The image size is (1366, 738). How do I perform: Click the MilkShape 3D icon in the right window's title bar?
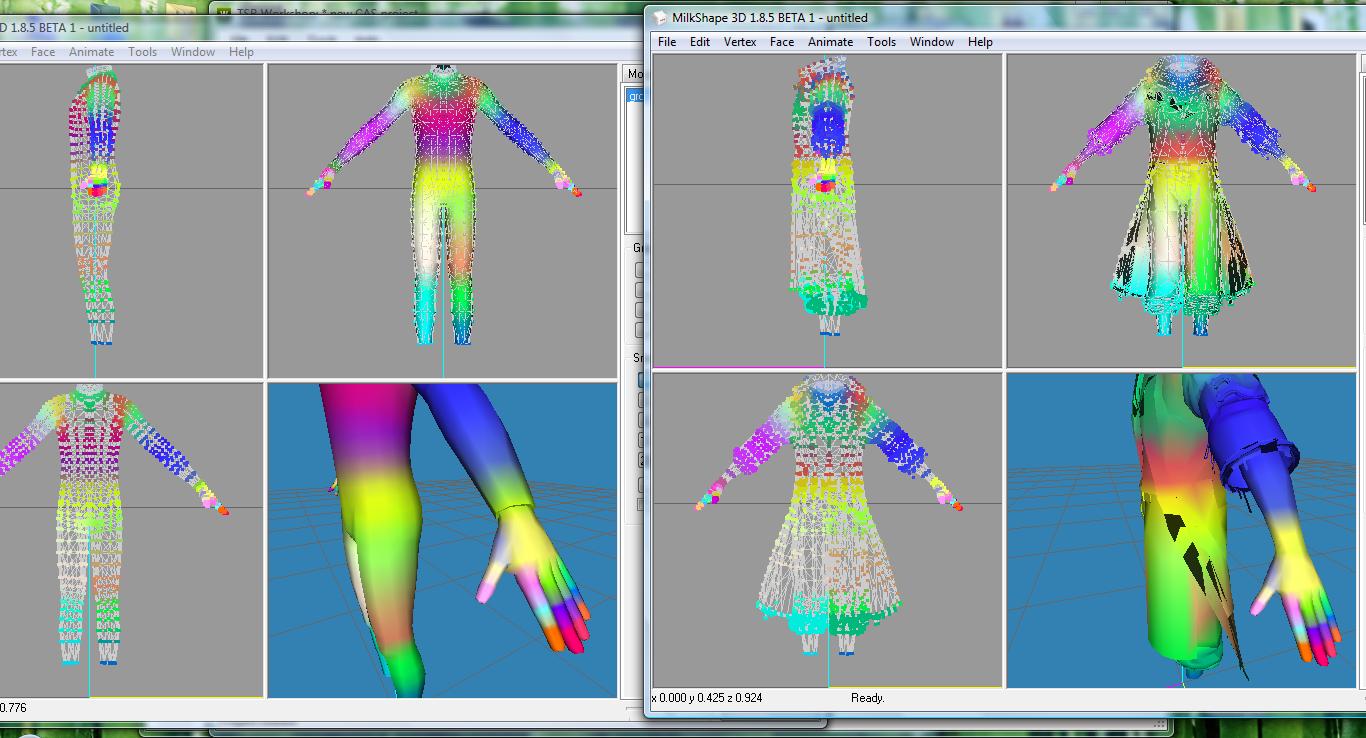point(660,18)
